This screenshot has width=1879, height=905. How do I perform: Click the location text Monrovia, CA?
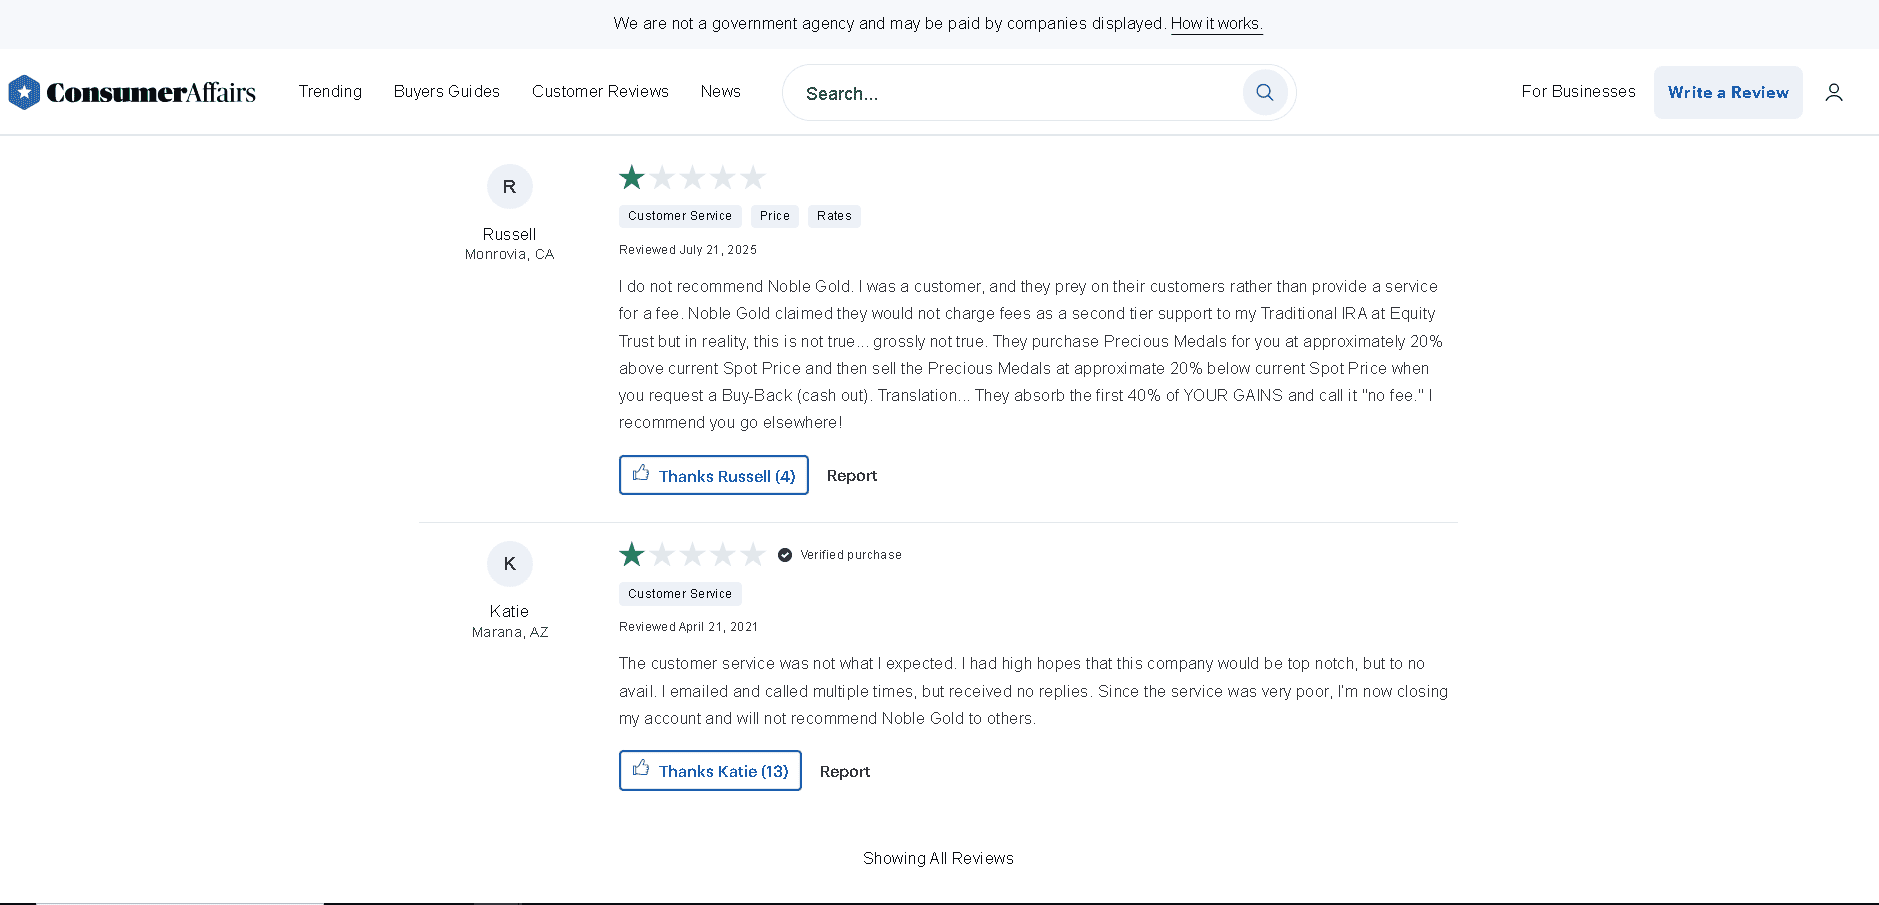click(x=510, y=254)
